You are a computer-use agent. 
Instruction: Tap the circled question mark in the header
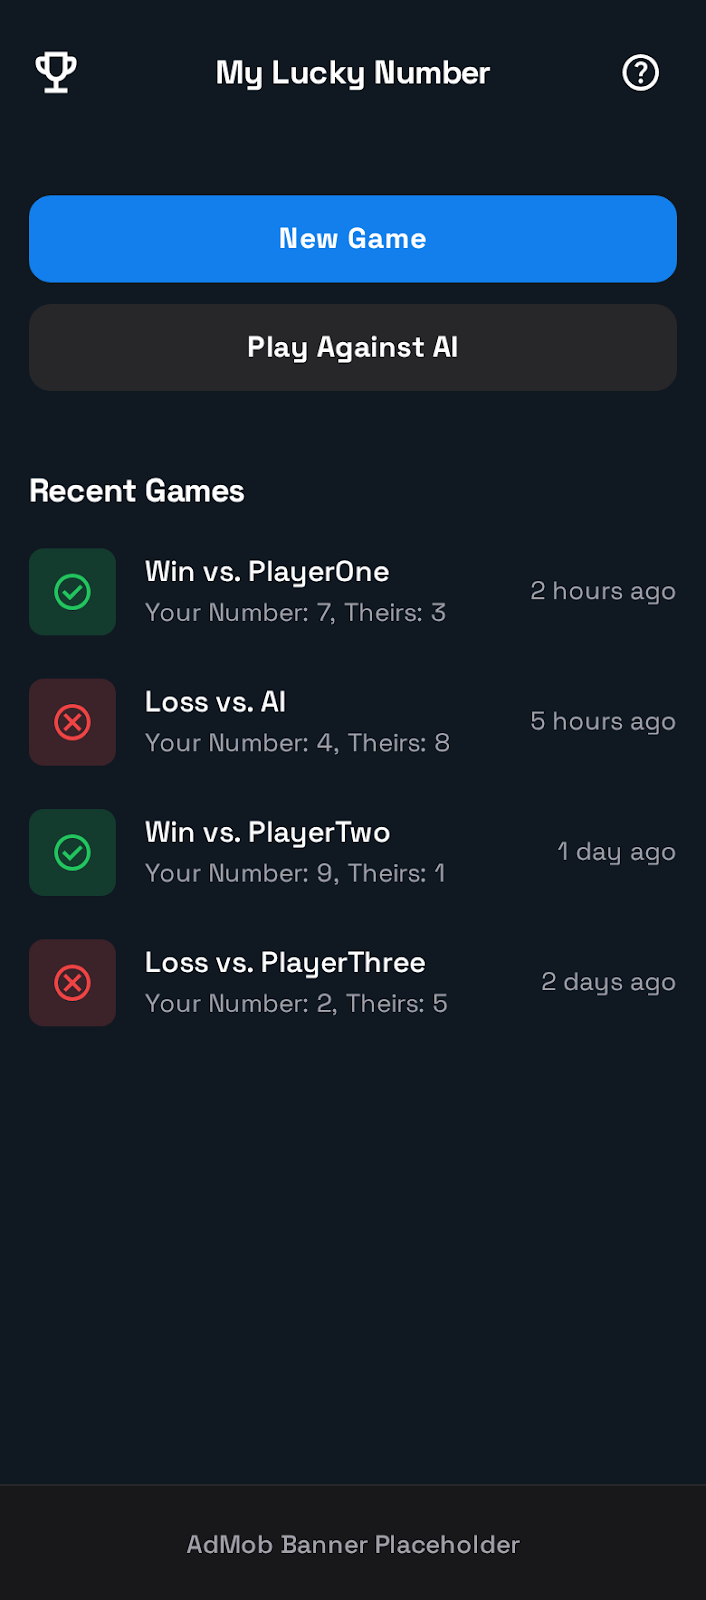[x=640, y=72]
